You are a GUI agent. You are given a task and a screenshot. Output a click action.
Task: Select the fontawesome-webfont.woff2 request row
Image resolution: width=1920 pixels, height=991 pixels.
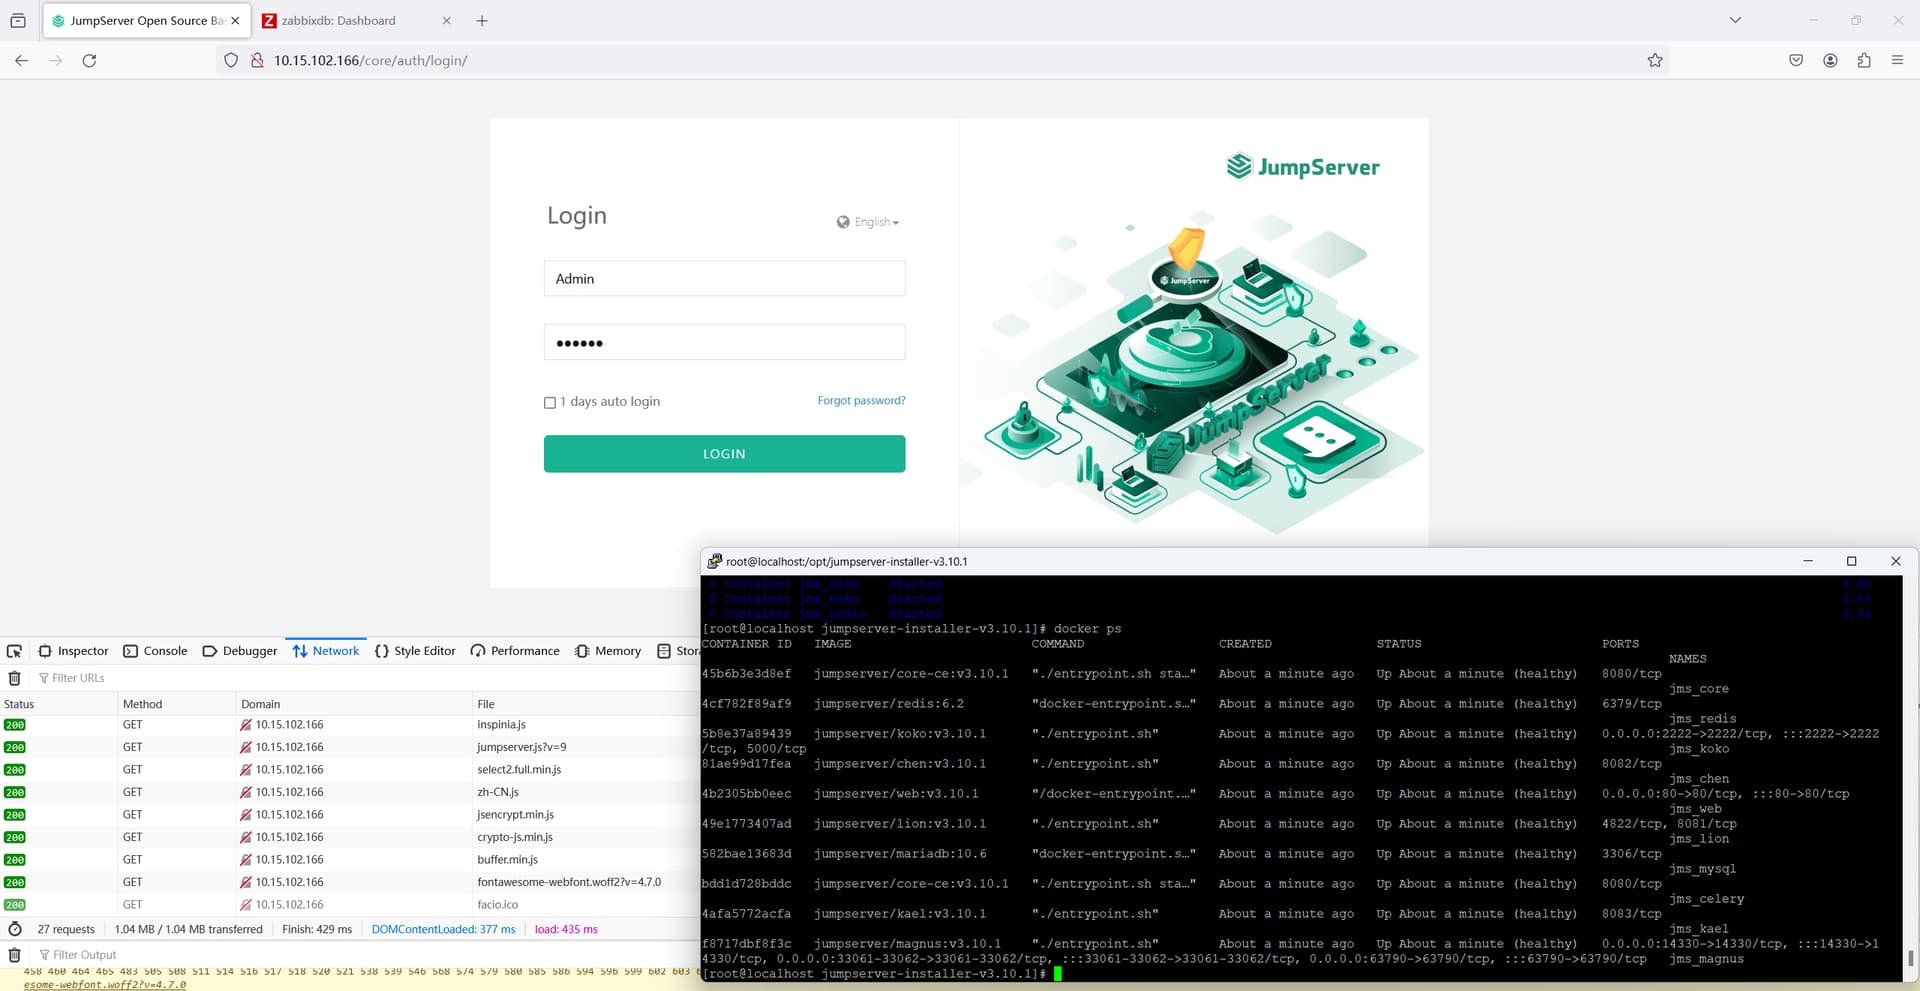pos(350,882)
